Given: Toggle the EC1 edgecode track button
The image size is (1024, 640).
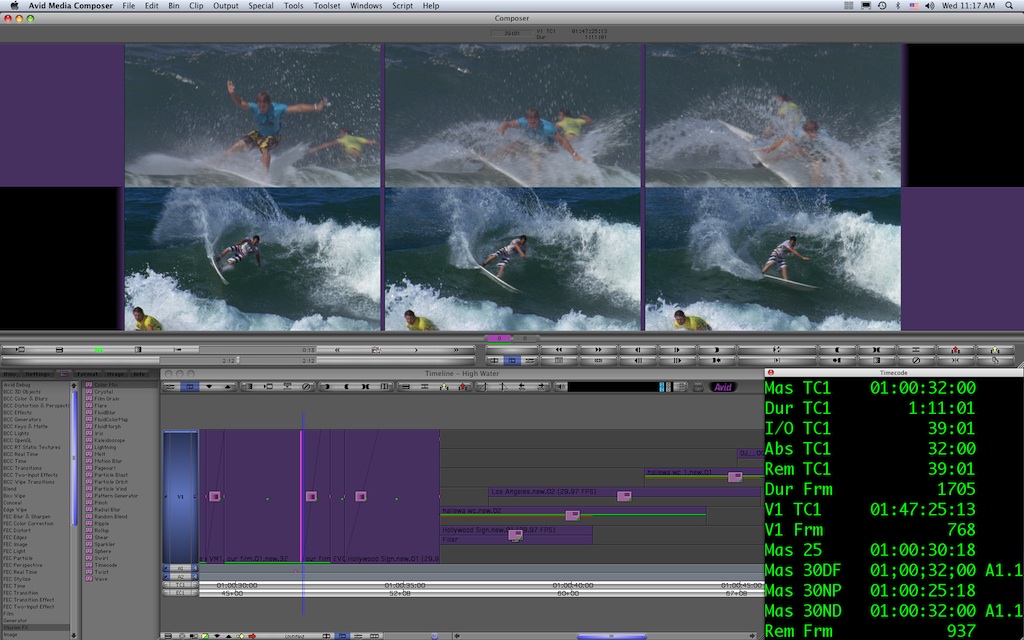Looking at the screenshot, I should tap(180, 593).
